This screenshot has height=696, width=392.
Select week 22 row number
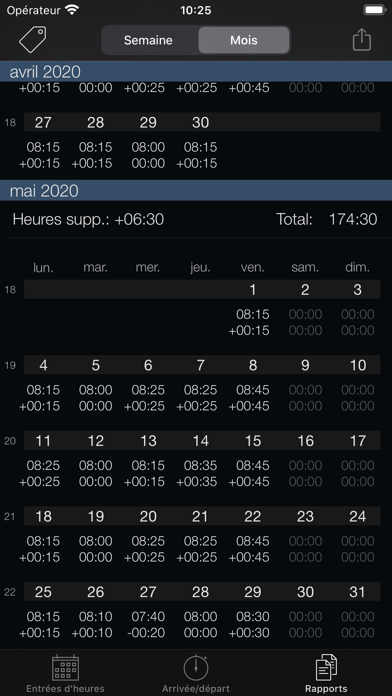point(10,592)
